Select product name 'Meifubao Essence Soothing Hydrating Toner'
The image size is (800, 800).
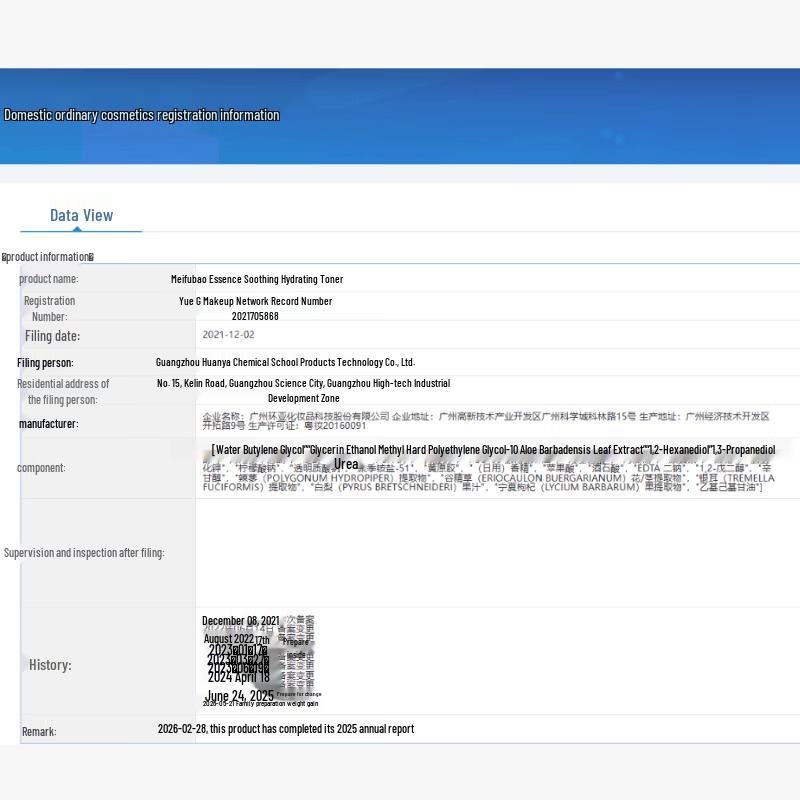pos(257,279)
